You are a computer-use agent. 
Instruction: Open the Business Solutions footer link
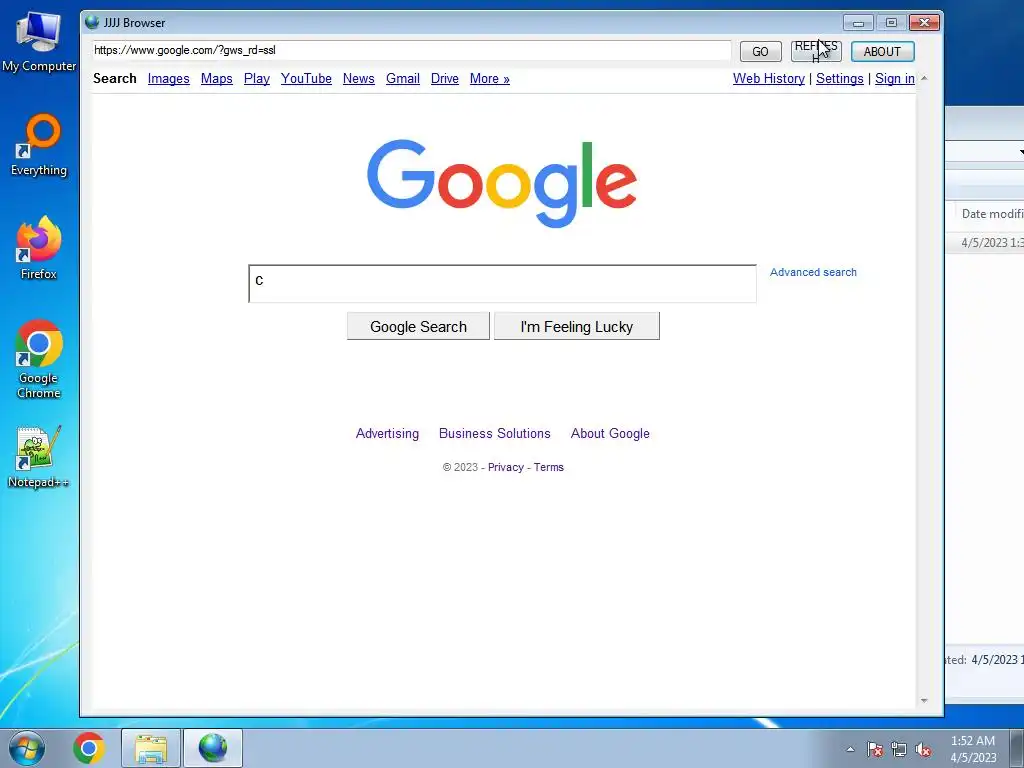click(x=494, y=434)
